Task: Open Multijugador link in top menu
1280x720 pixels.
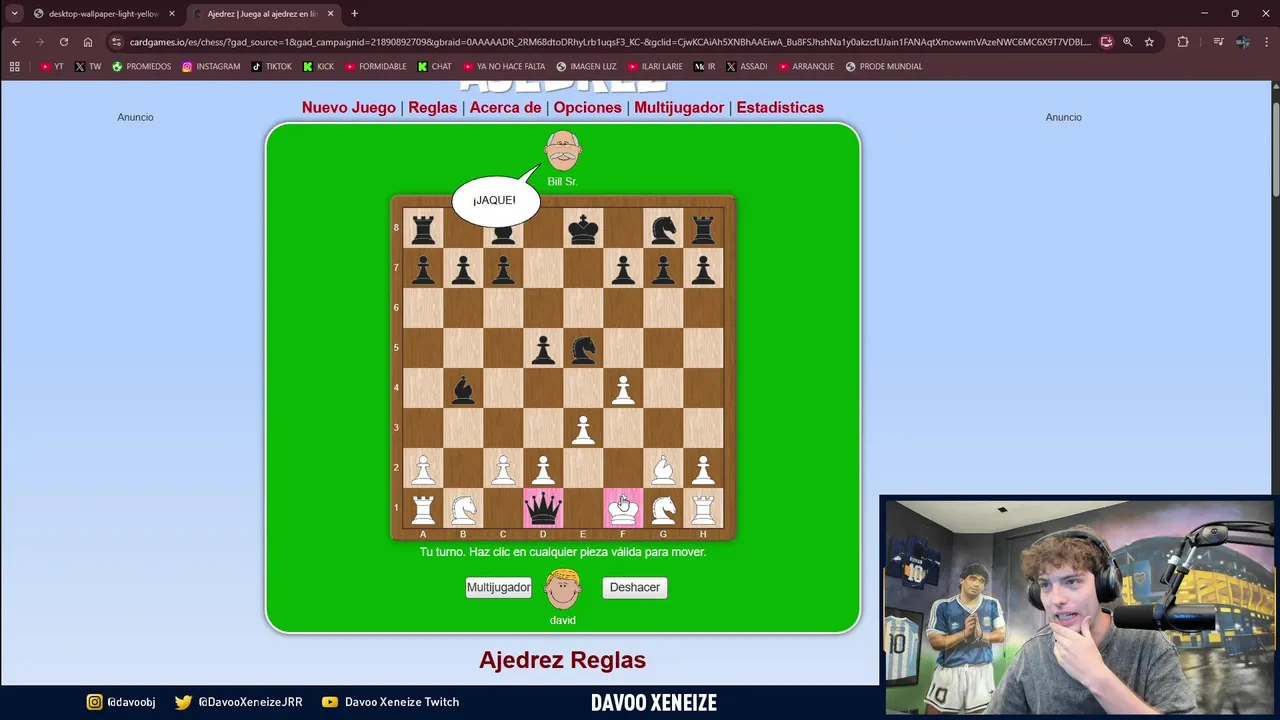Action: pos(679,107)
